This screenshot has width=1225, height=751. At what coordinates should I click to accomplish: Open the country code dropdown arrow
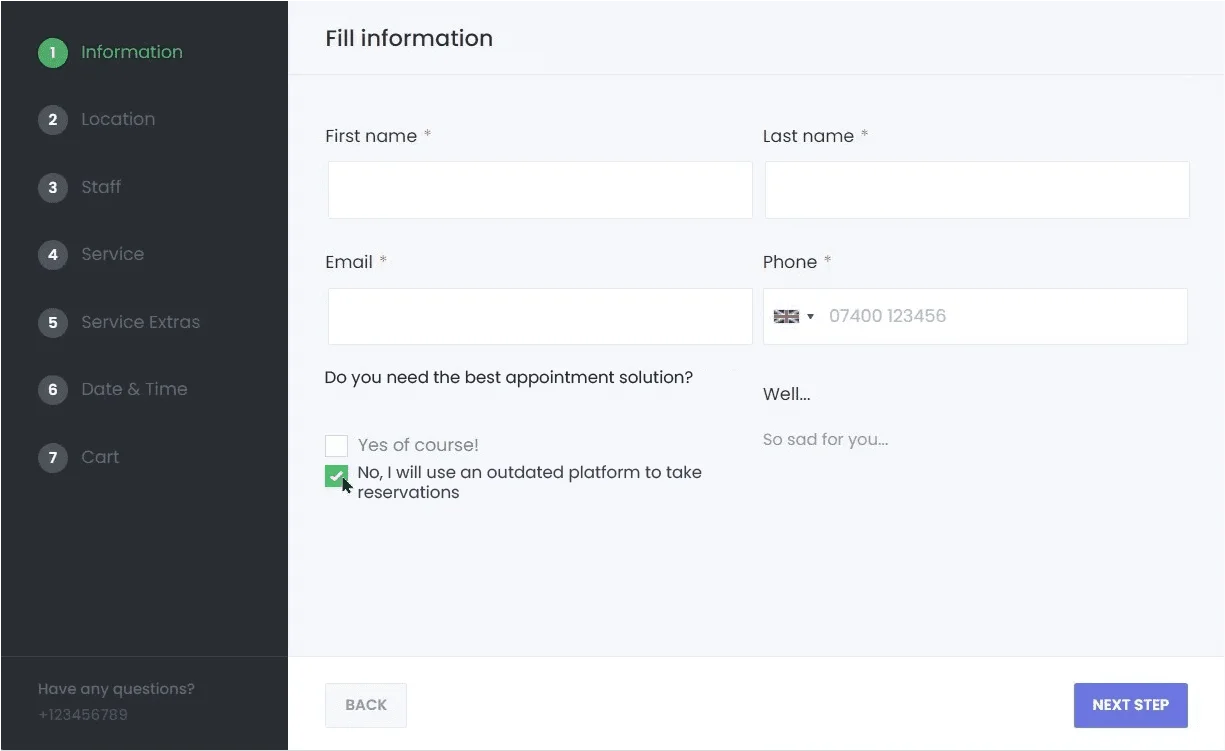tap(810, 317)
